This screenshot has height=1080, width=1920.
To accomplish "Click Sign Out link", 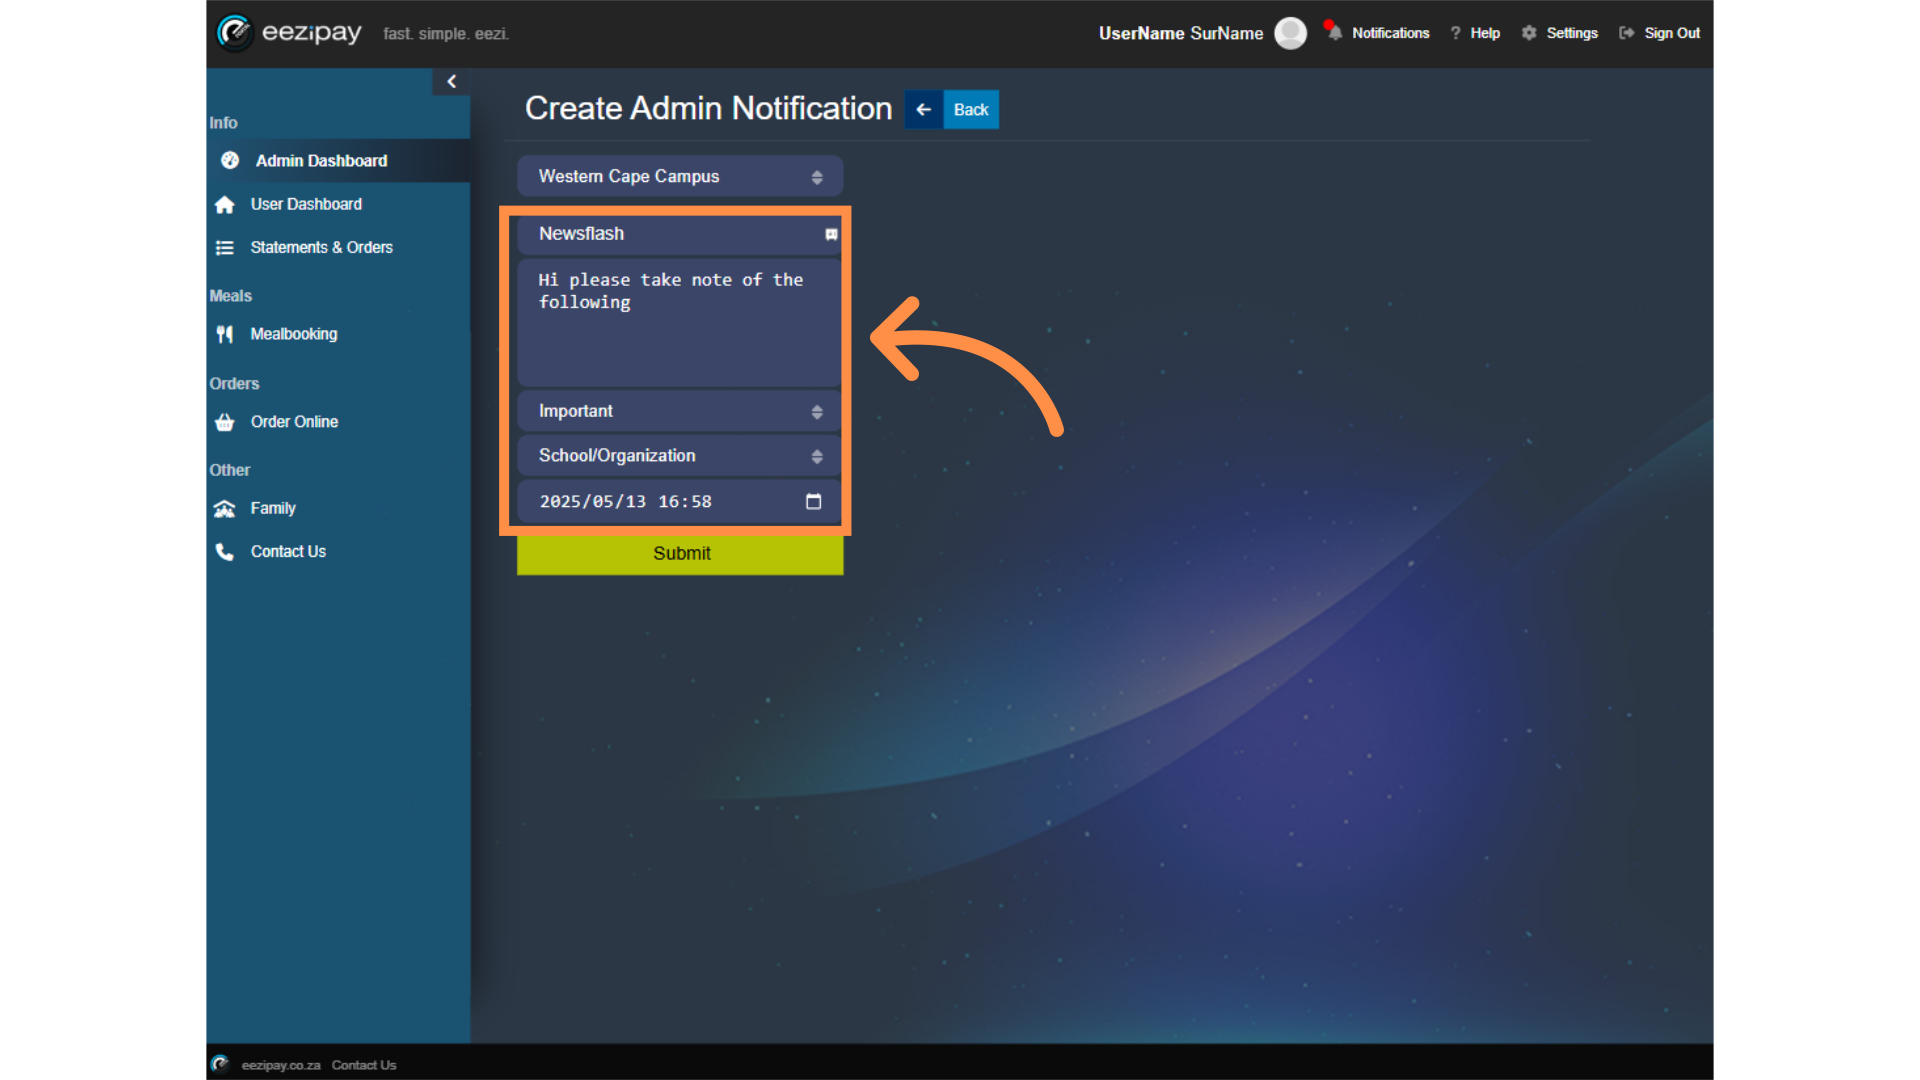I will tap(1672, 33).
